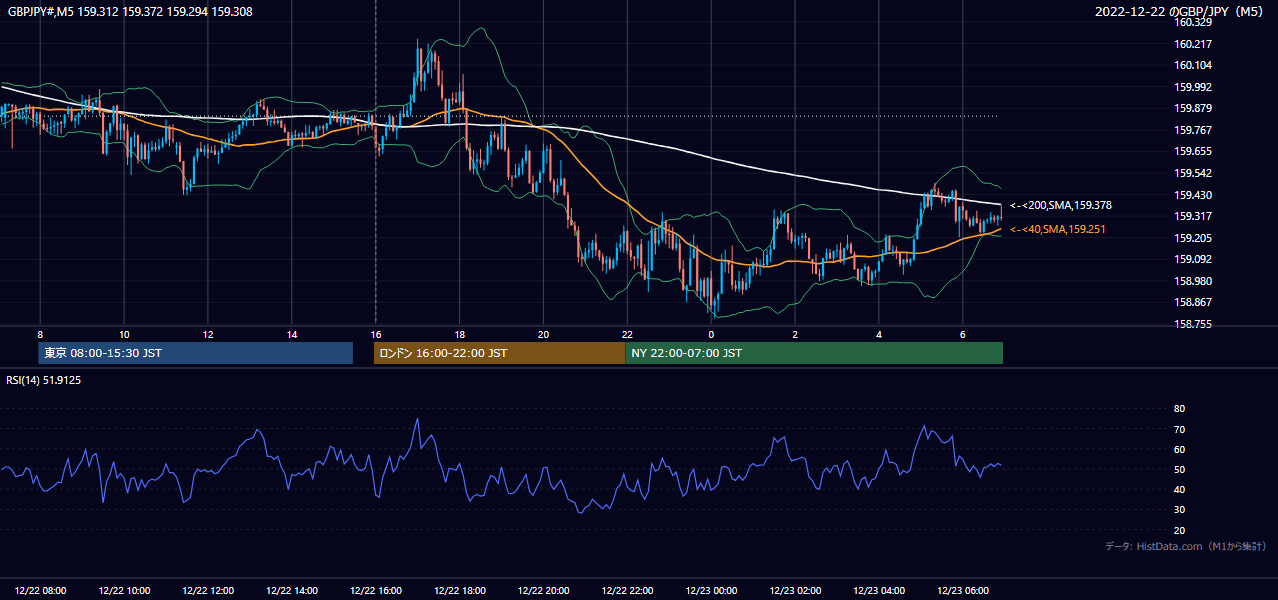This screenshot has width=1278, height=600.
Task: Click the 12/22 12:00 time label
Action: tap(209, 591)
